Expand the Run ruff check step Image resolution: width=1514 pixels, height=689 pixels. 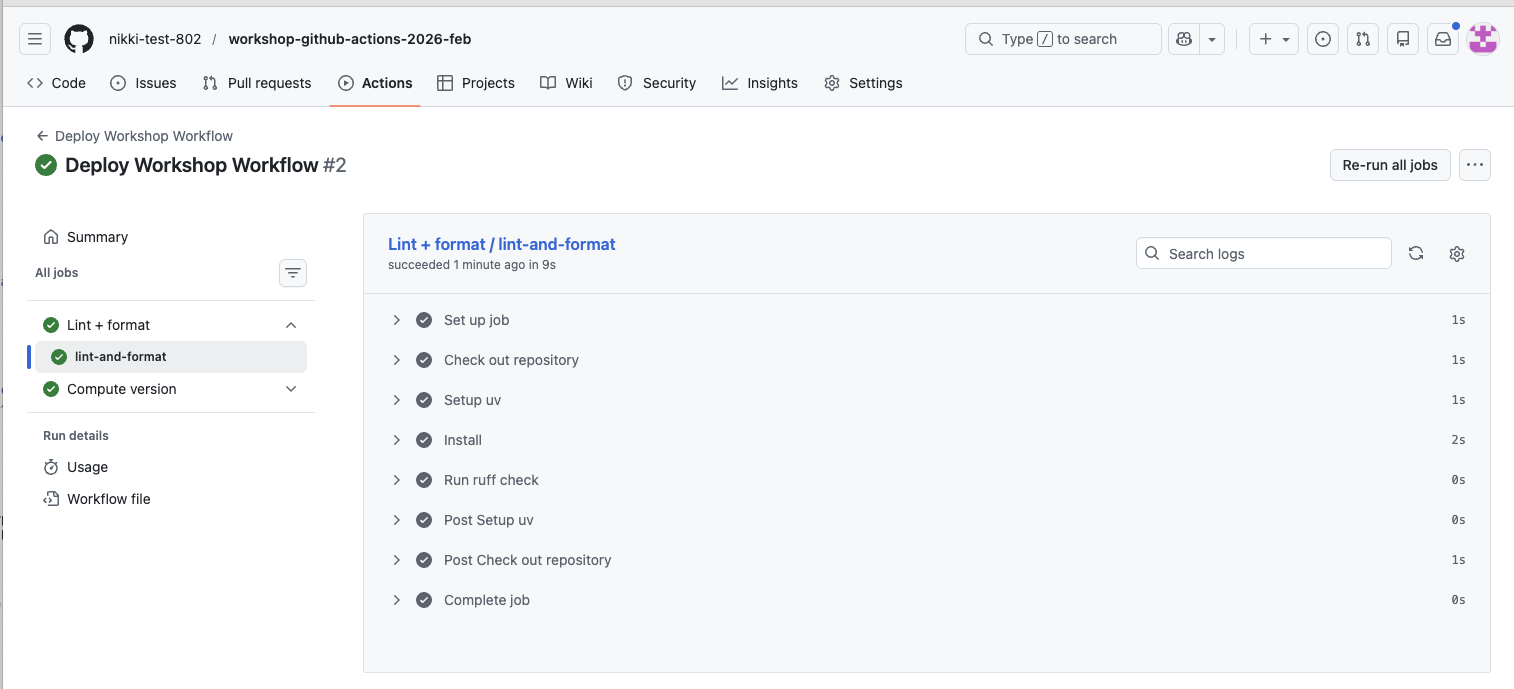point(396,479)
